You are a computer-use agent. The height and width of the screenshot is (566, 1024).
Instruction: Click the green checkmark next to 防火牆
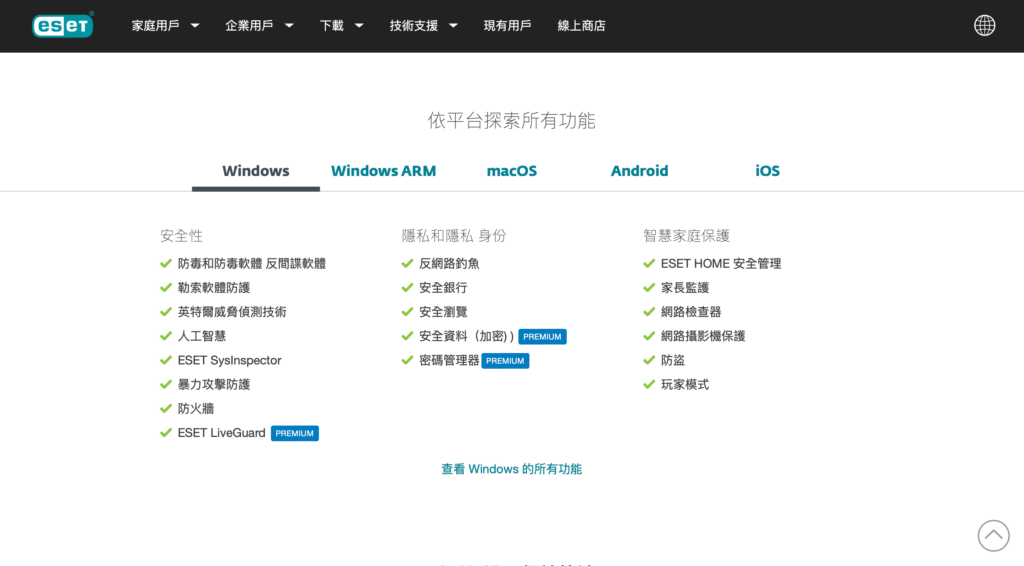point(166,409)
